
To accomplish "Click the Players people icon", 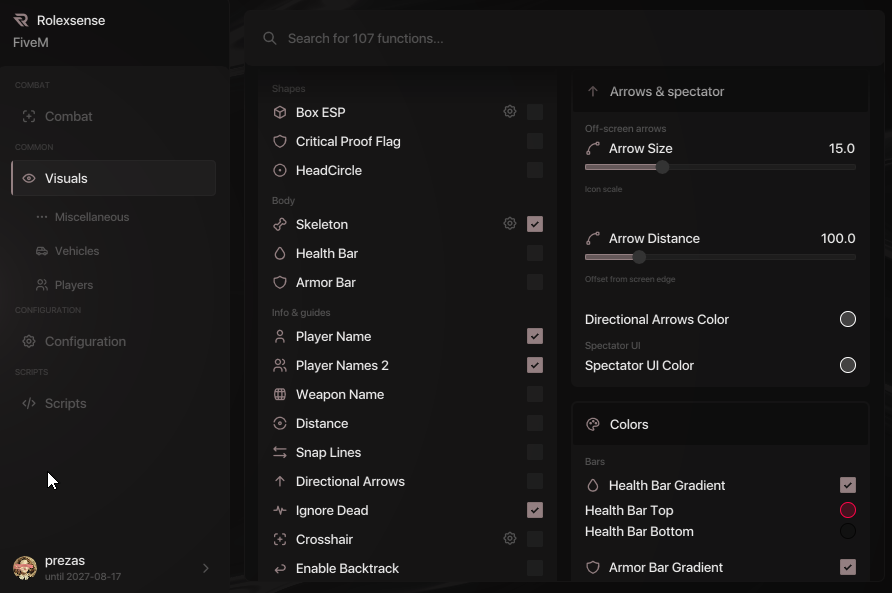I will click(x=42, y=285).
